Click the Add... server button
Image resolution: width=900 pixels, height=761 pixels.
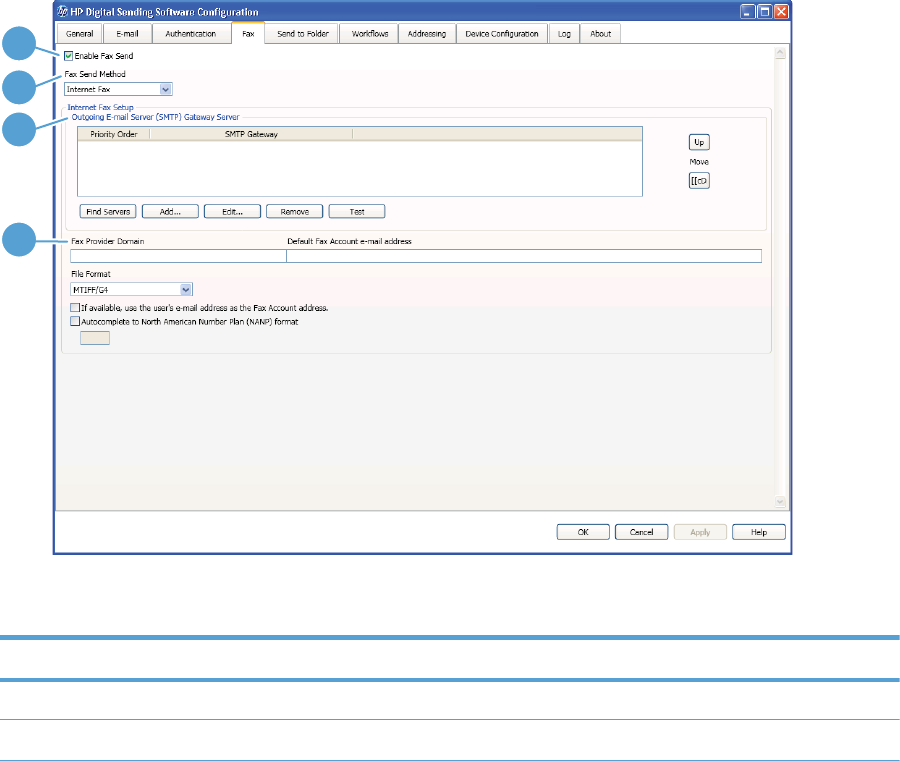(x=170, y=212)
